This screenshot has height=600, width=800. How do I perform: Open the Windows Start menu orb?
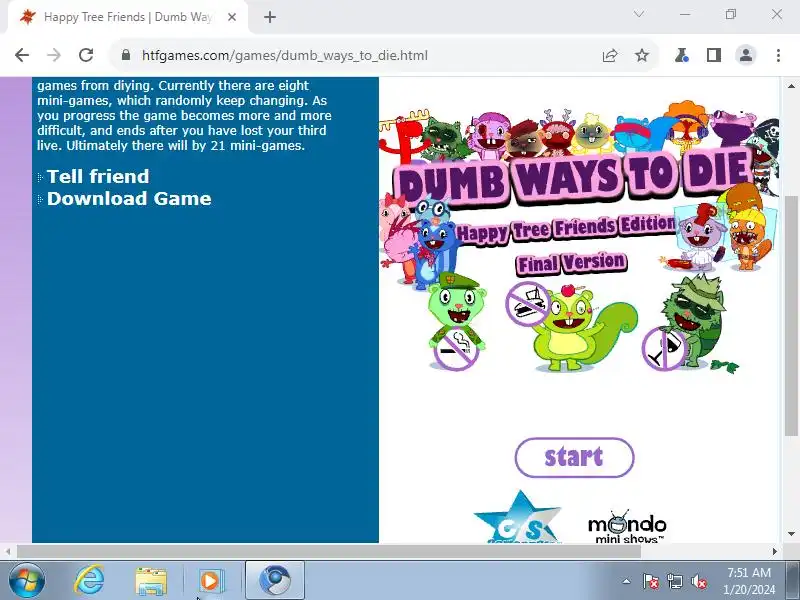coord(27,581)
